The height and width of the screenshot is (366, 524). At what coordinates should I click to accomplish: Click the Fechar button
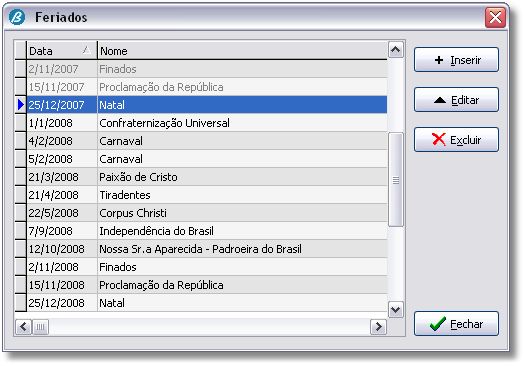coord(456,324)
